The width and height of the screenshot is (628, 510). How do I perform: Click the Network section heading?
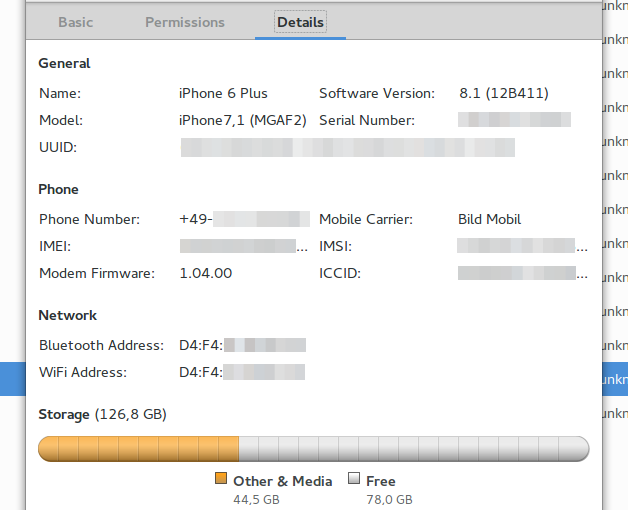tap(67, 315)
